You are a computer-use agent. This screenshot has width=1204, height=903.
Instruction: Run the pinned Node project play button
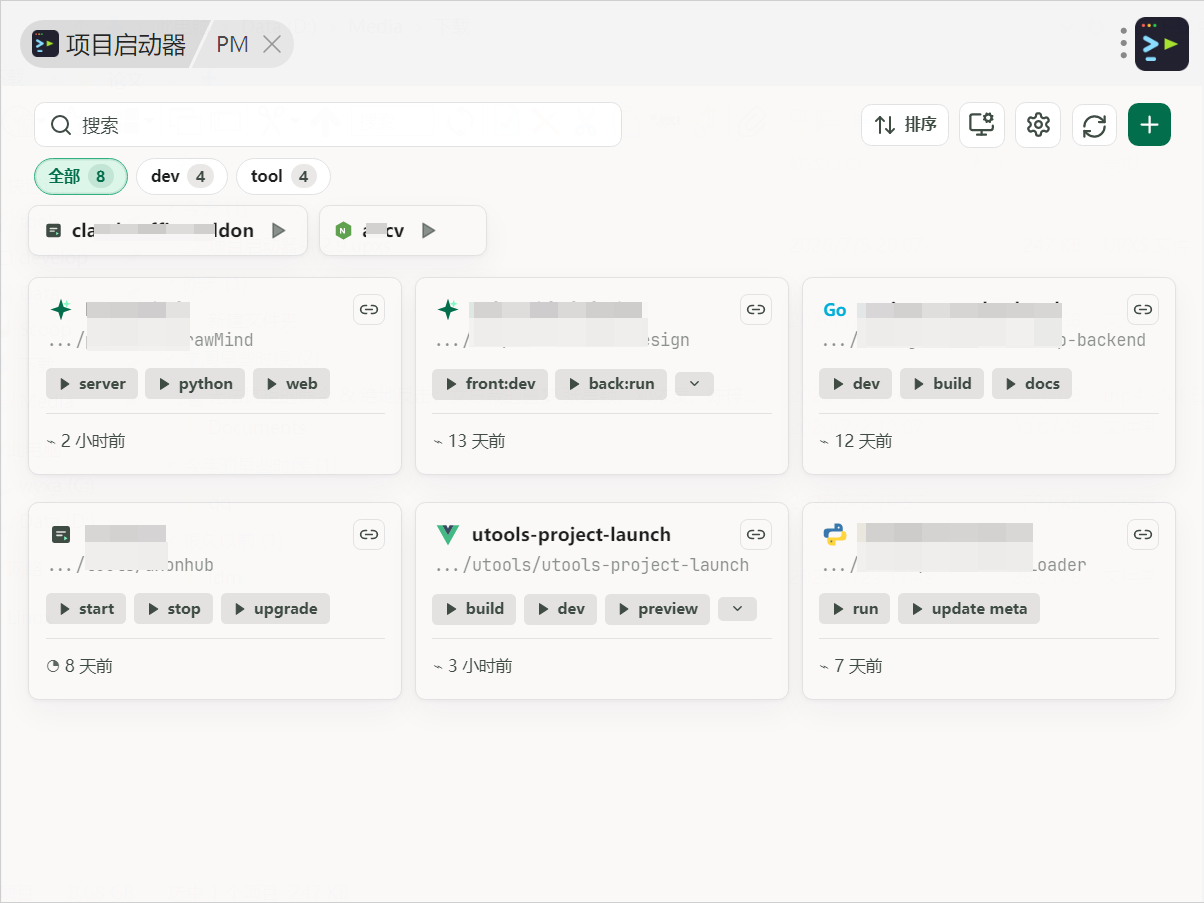429,231
